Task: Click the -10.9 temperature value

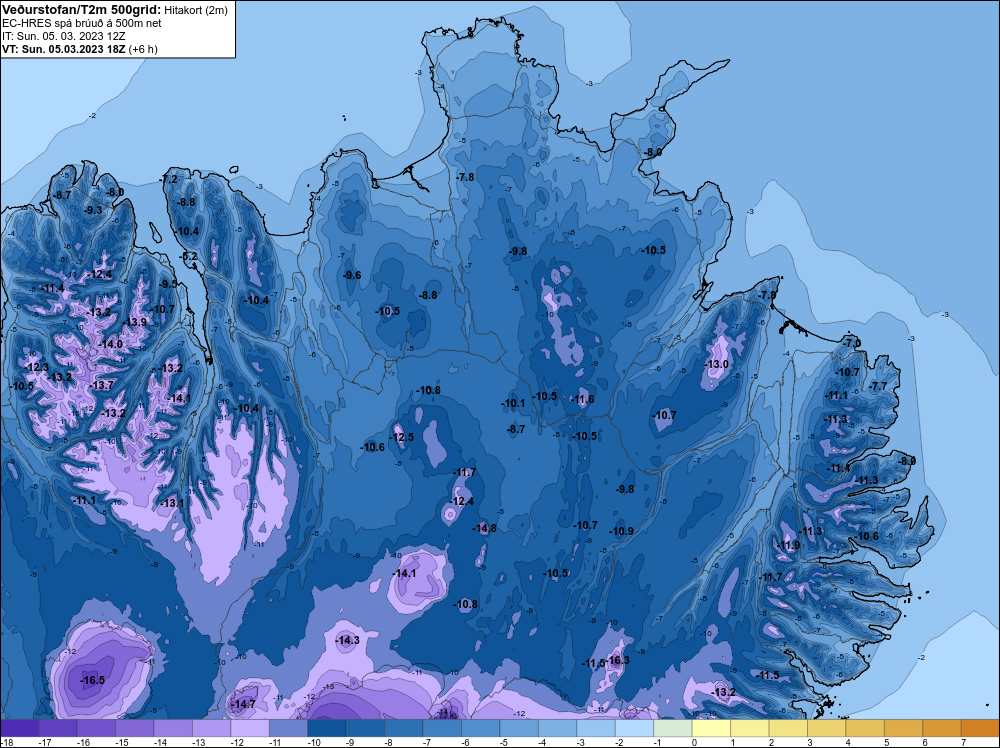Action: [x=621, y=531]
